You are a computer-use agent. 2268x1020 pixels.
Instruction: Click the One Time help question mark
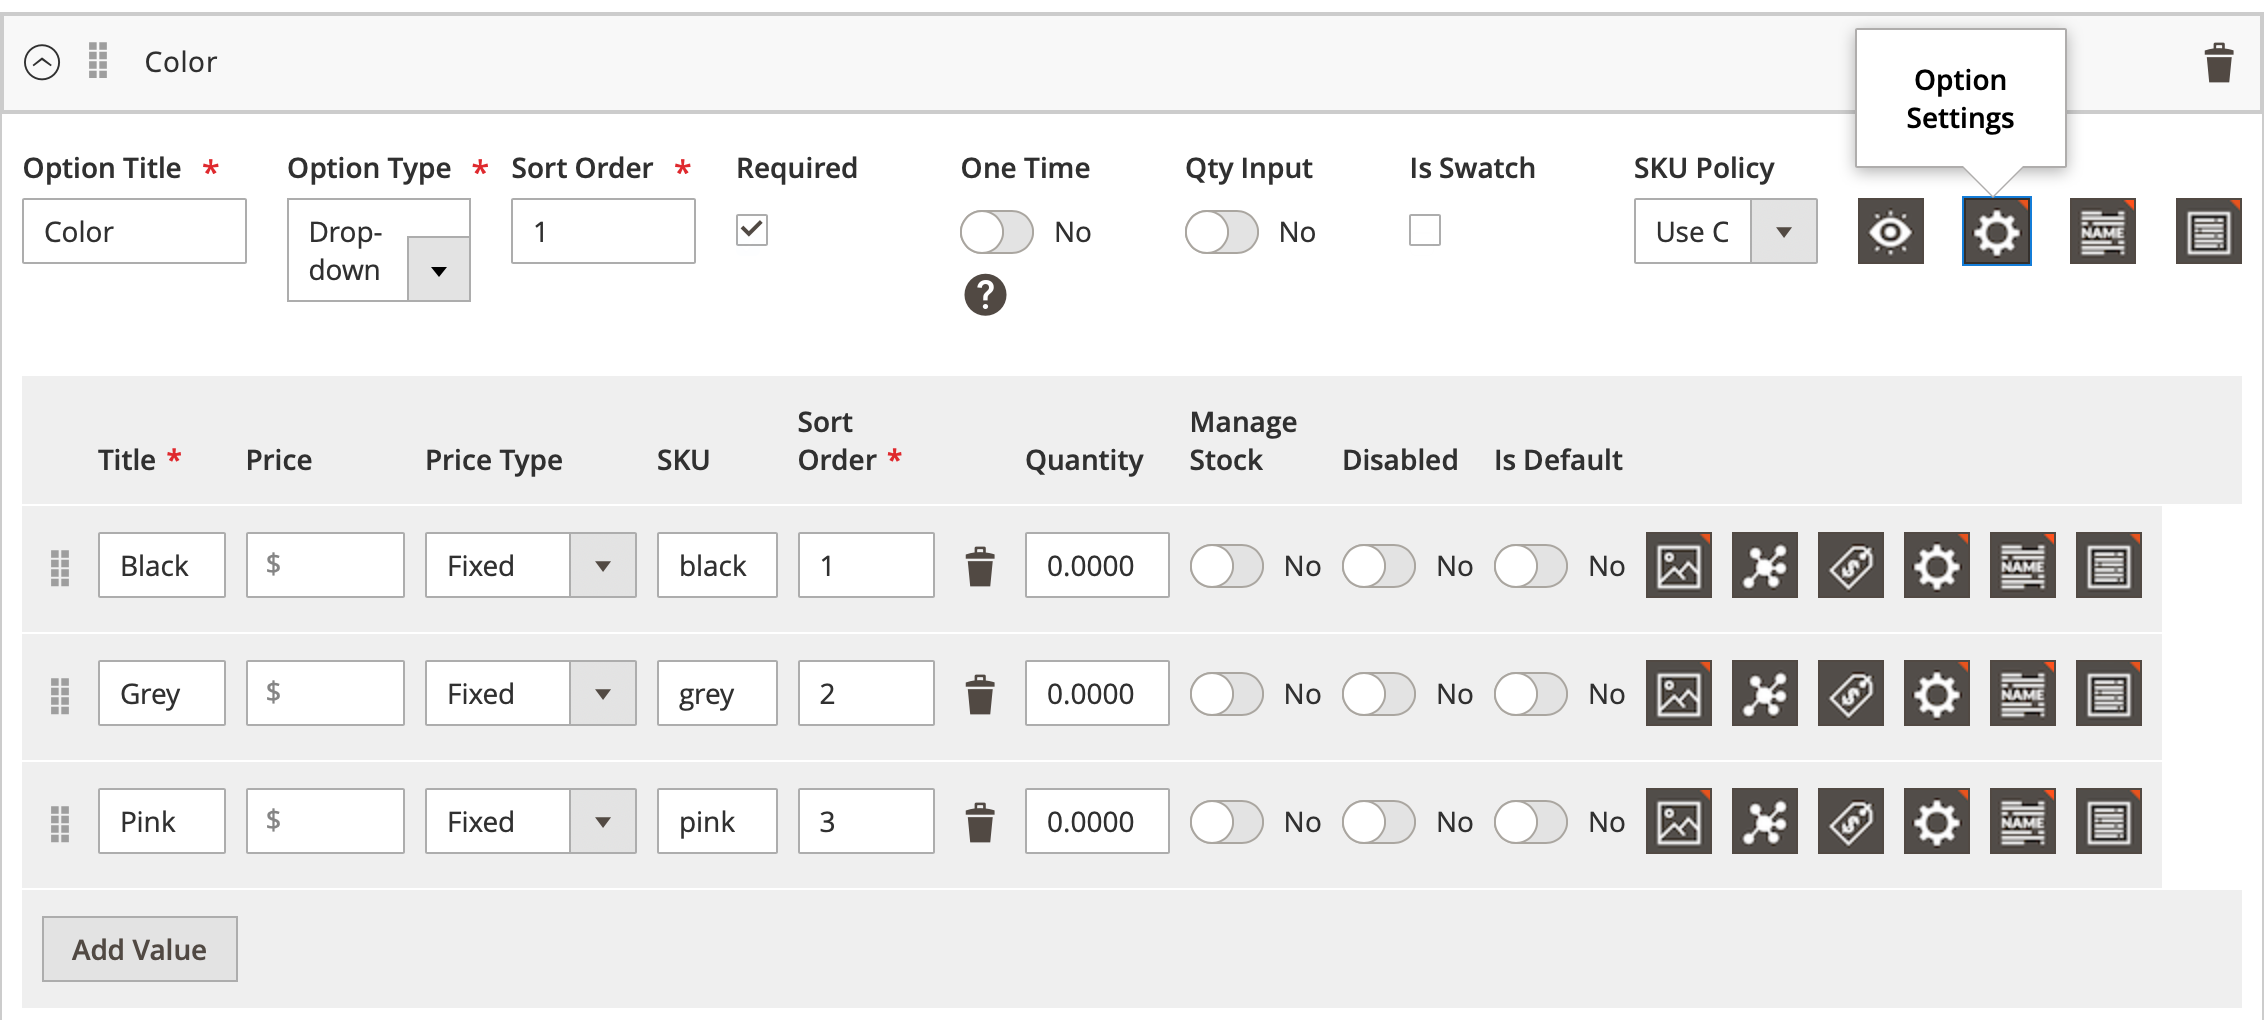tap(985, 295)
